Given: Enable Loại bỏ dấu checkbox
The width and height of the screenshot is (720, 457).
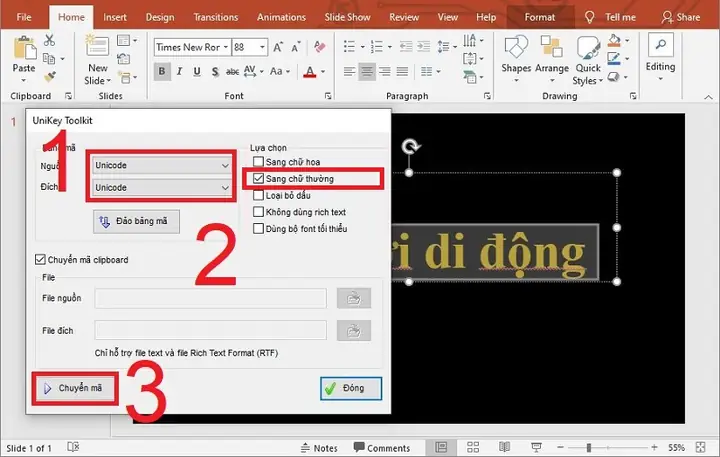Looking at the screenshot, I should (x=259, y=195).
